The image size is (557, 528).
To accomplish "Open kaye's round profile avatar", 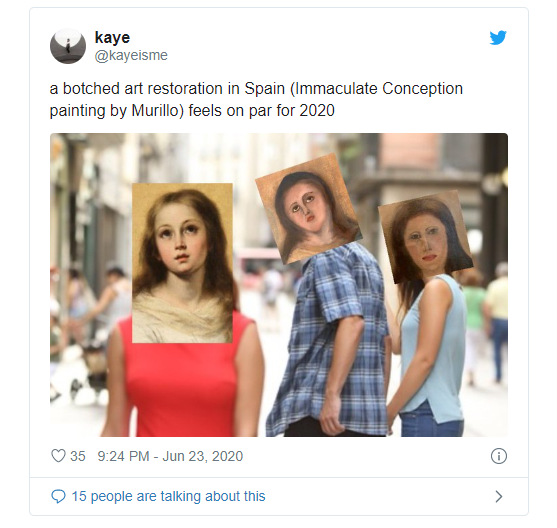I will coord(68,46).
